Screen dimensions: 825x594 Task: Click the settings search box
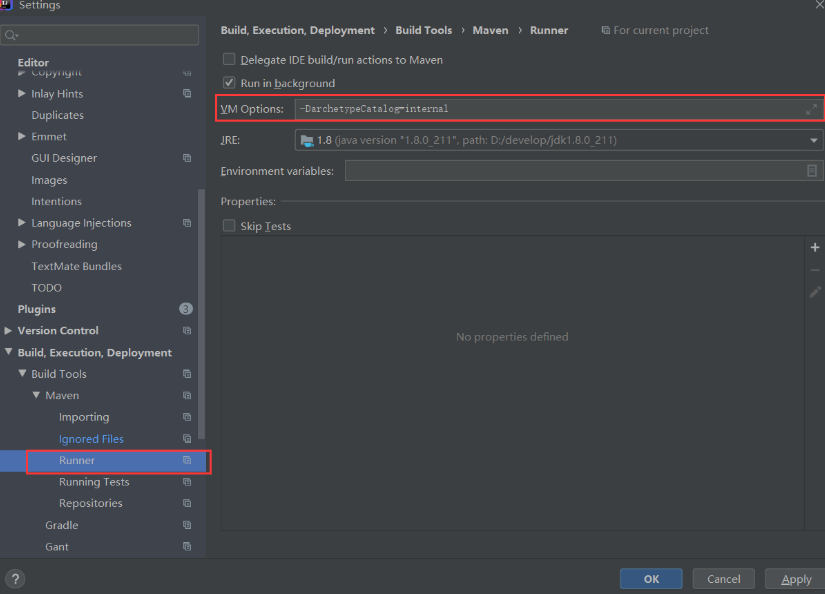point(100,35)
